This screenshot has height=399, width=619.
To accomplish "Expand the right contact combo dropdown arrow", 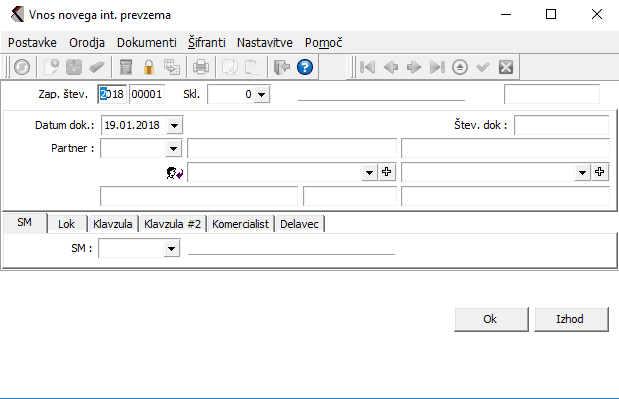I will (x=582, y=172).
